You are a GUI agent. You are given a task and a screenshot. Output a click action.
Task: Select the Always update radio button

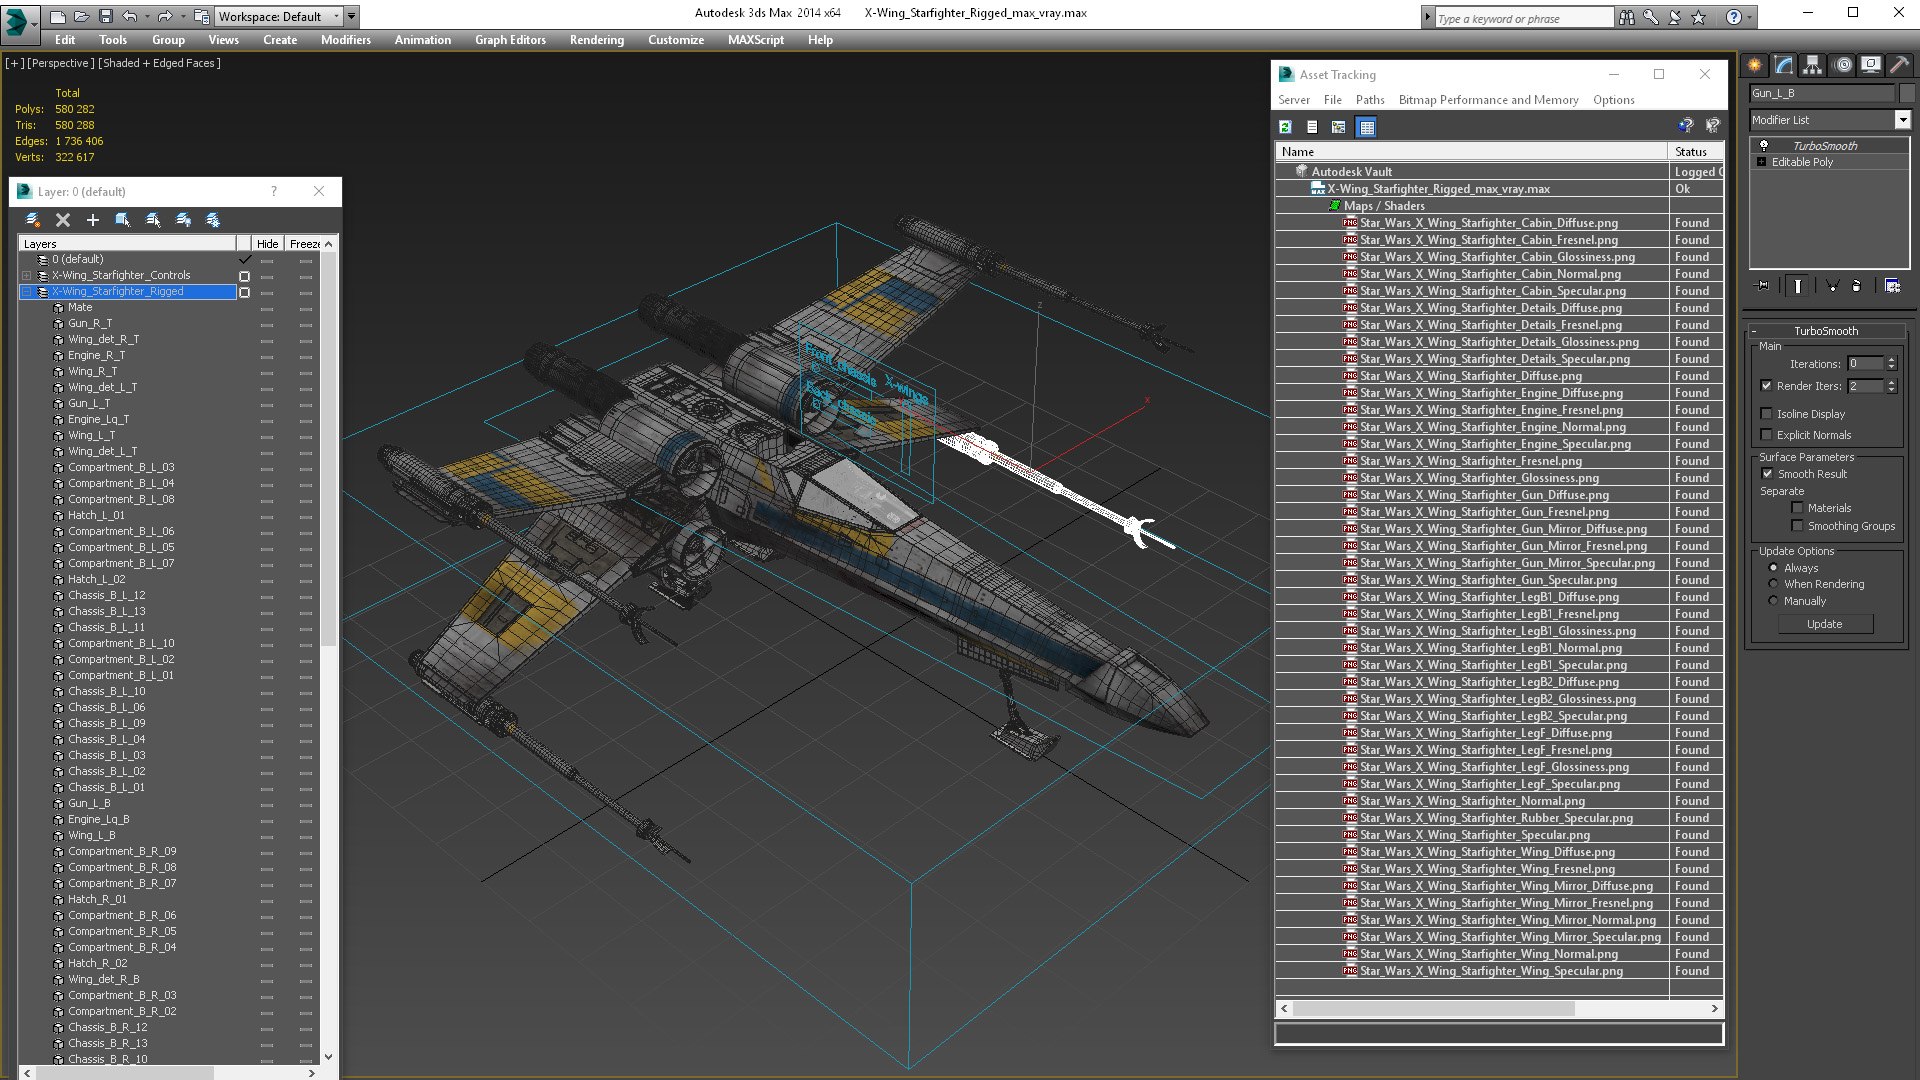coord(1773,568)
